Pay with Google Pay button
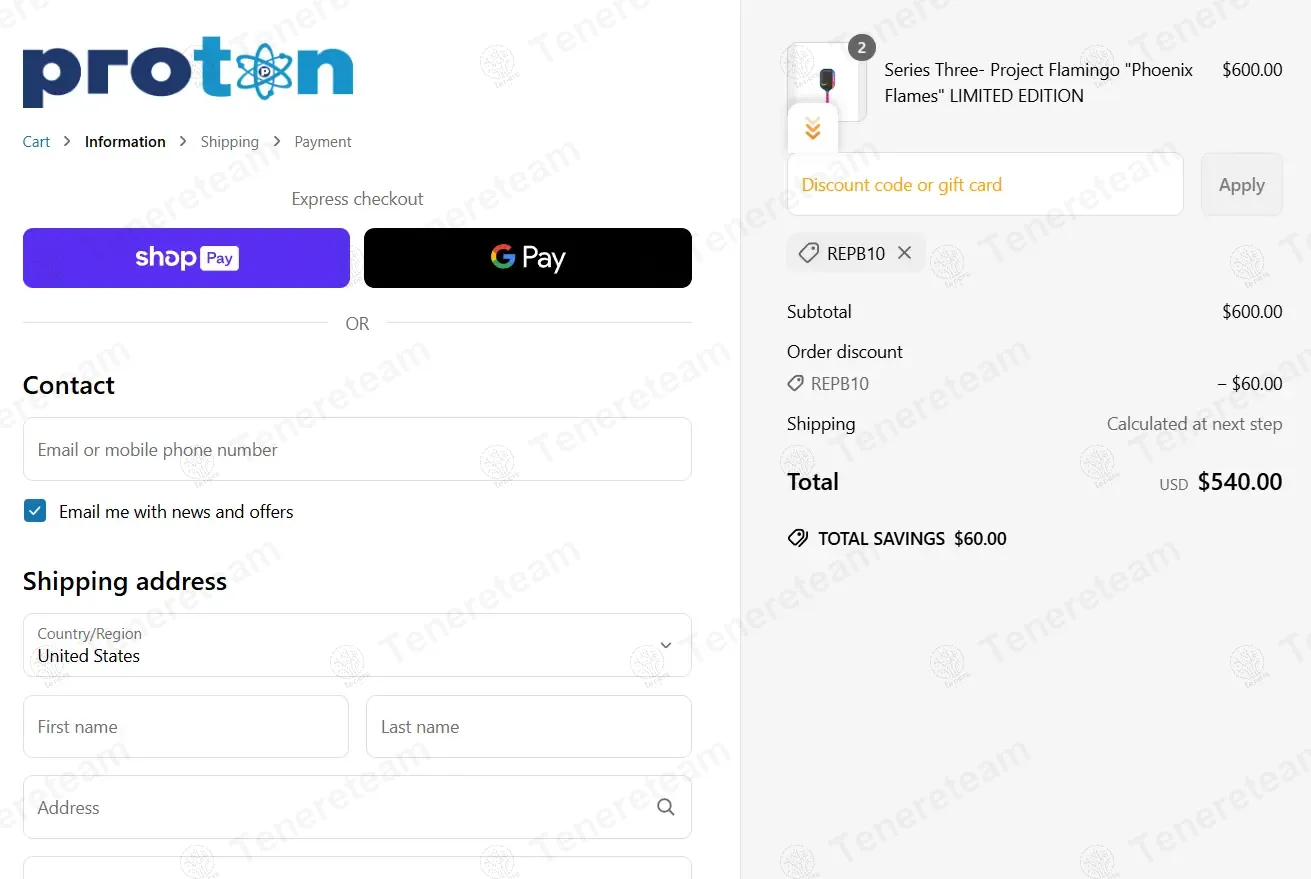 click(x=528, y=258)
